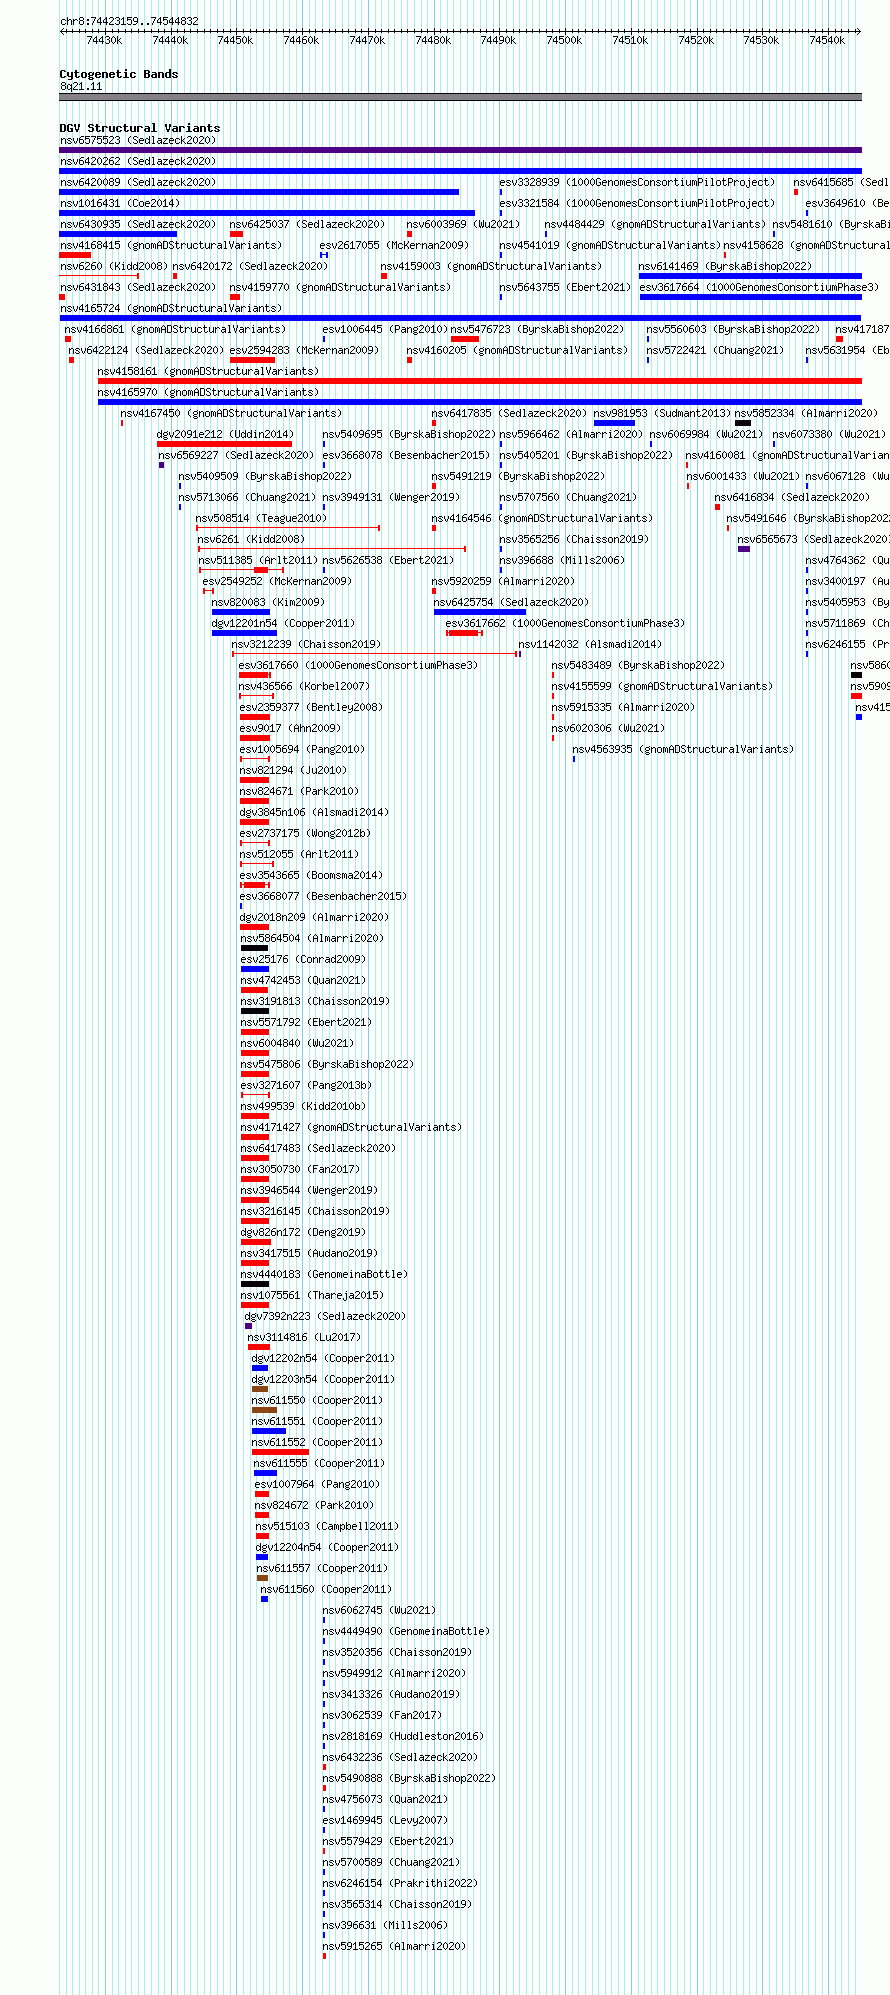
Task: Click nsv821294 (Ju2010) label
Action: pyautogui.click(x=293, y=770)
